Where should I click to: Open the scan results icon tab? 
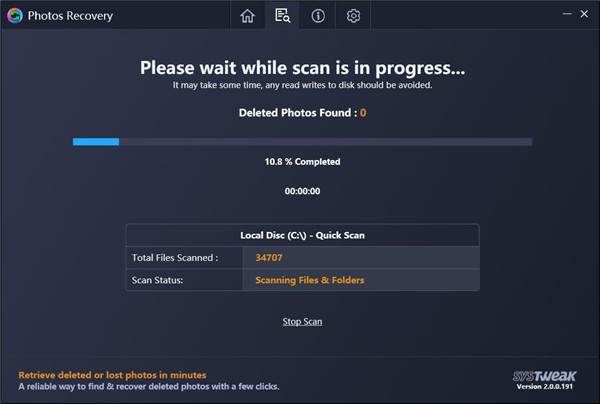click(x=282, y=16)
